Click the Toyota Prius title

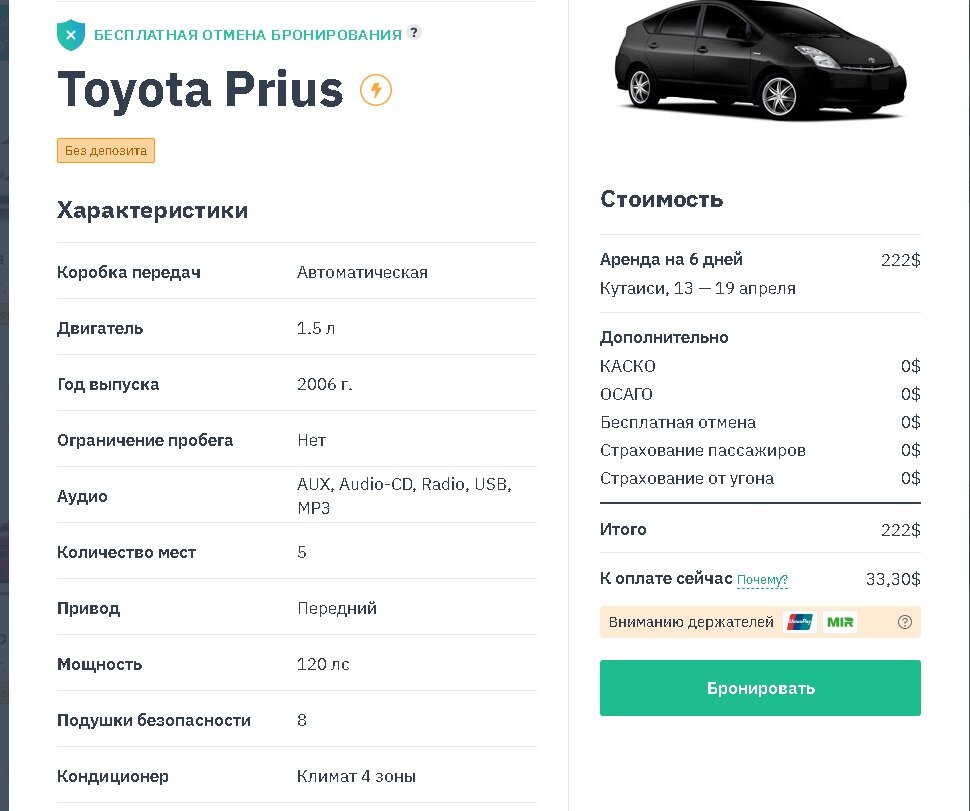[x=200, y=89]
